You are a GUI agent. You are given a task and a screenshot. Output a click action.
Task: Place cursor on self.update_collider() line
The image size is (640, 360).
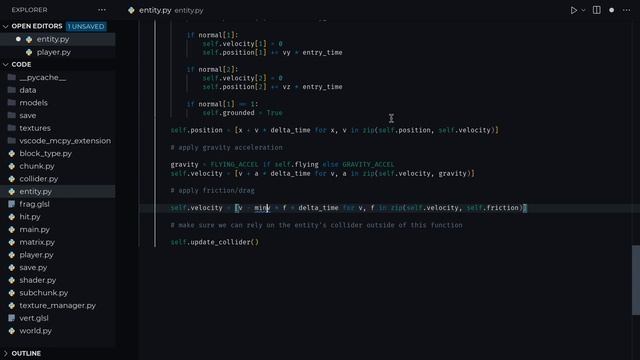point(214,242)
